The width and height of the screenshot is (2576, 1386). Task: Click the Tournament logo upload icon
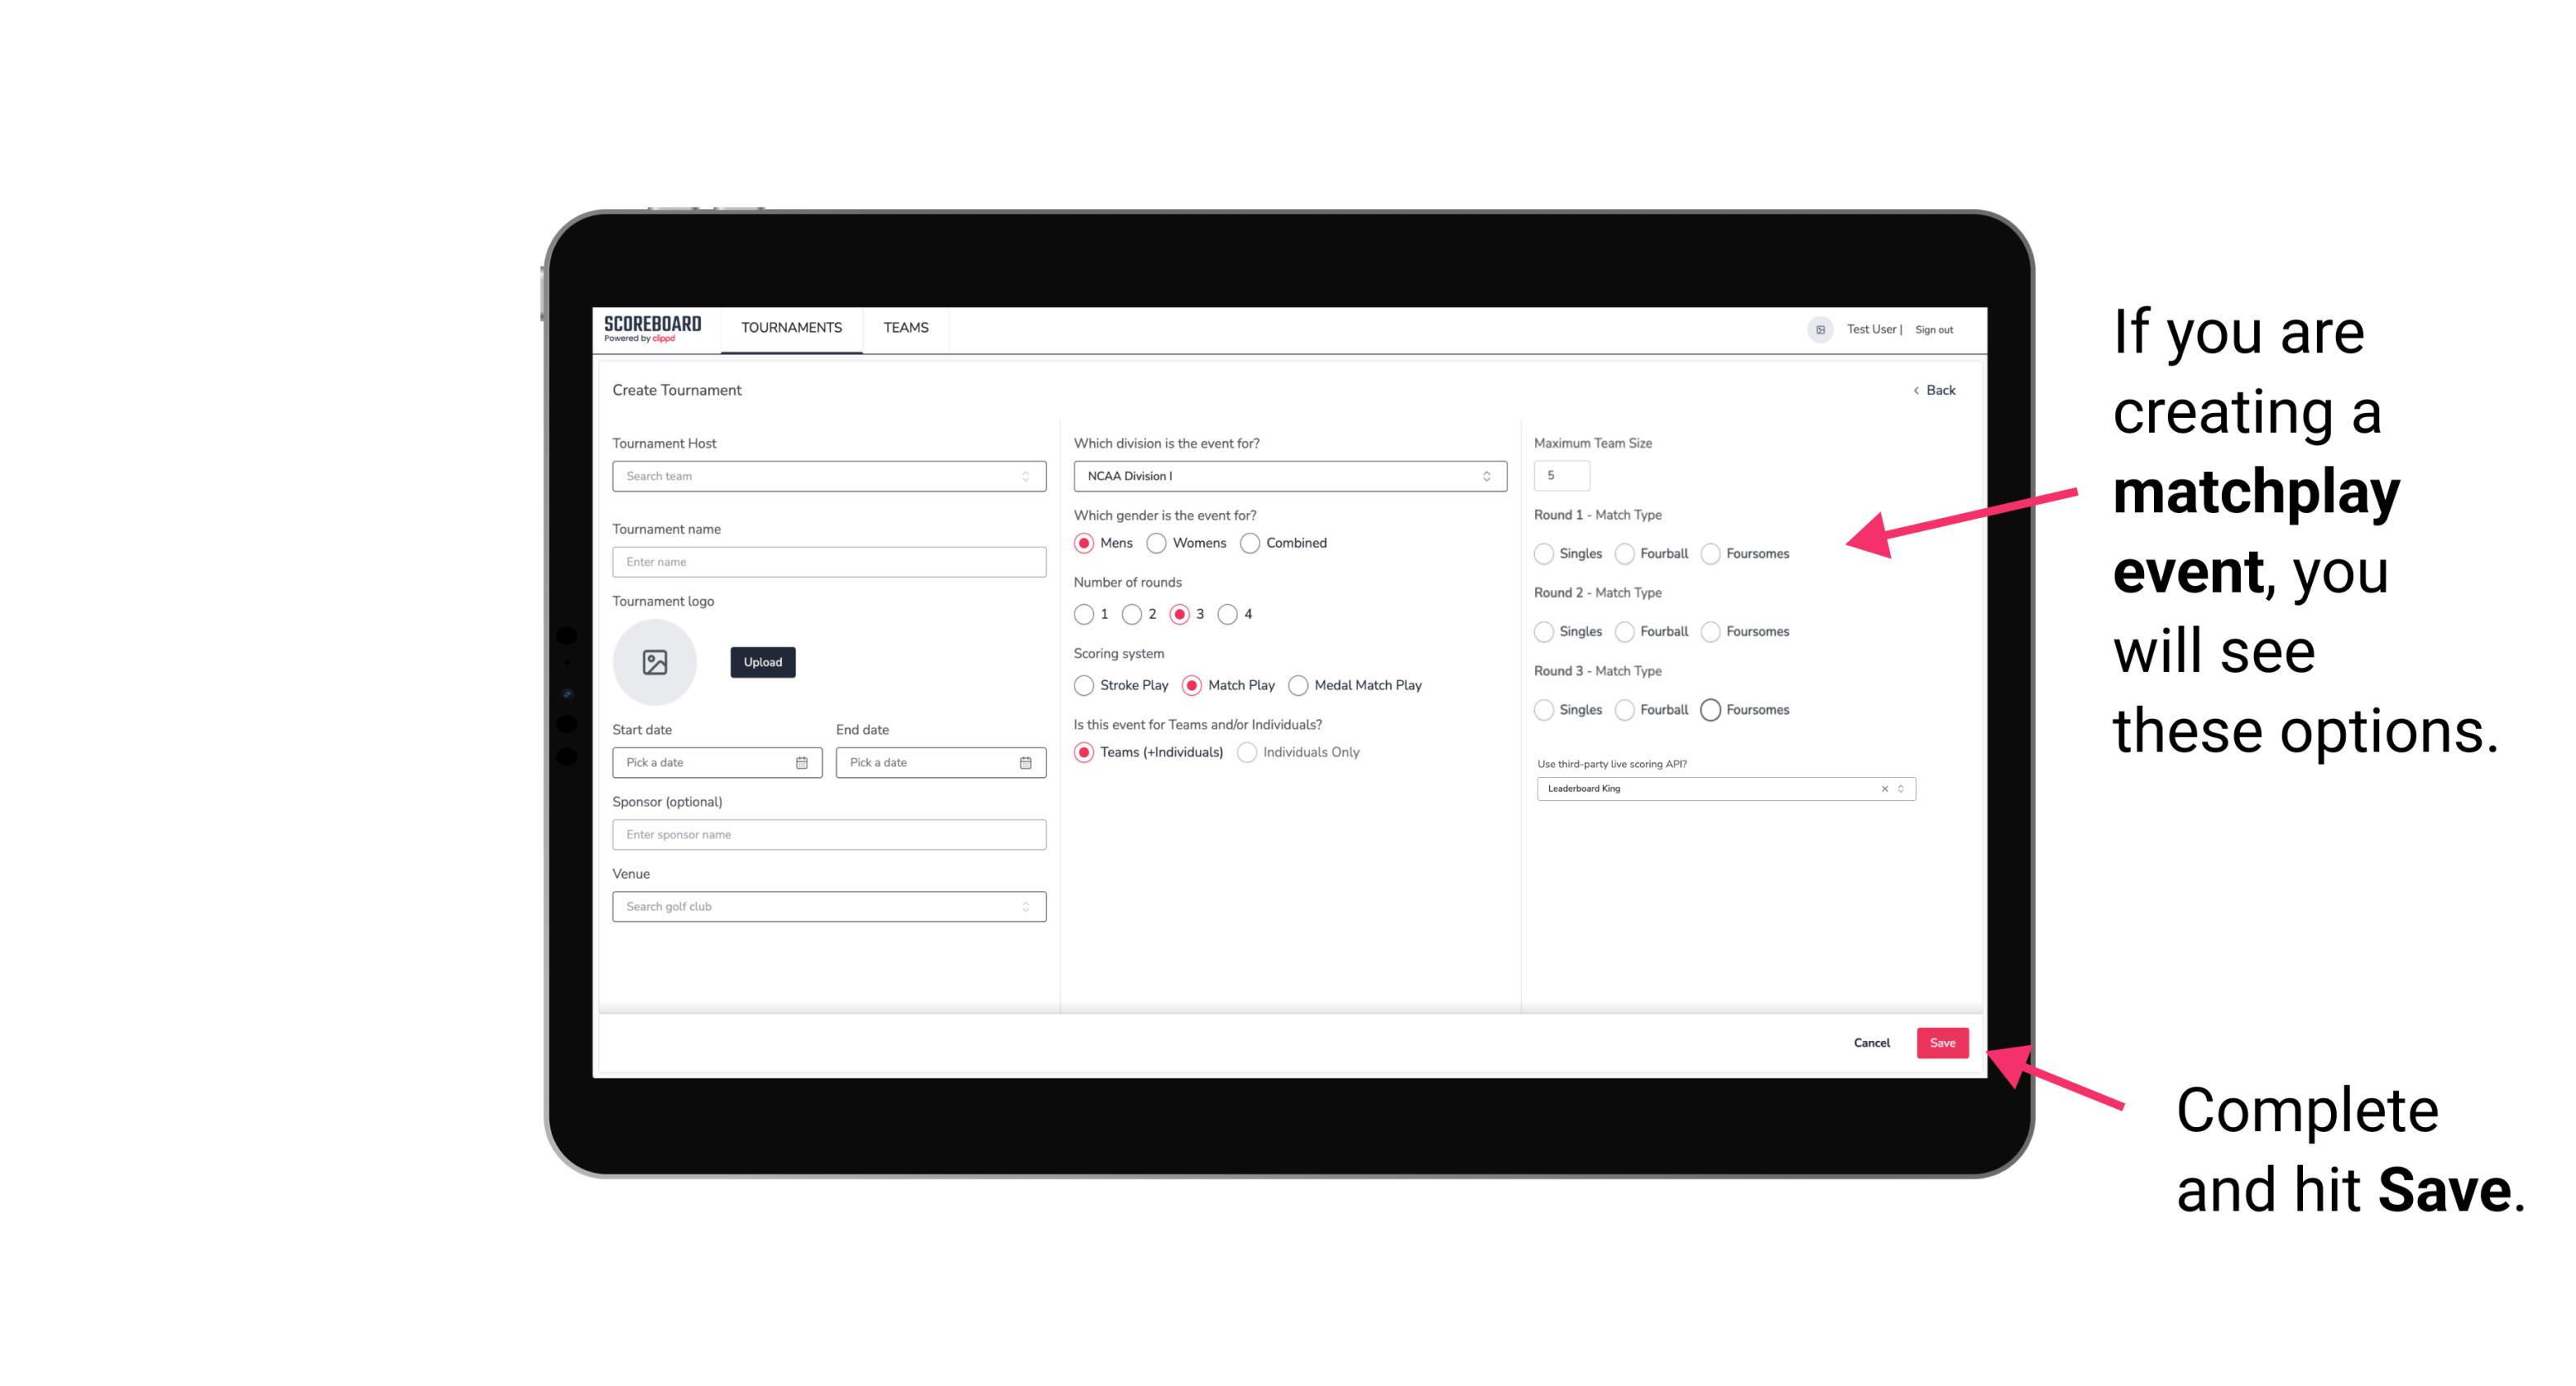[x=656, y=662]
